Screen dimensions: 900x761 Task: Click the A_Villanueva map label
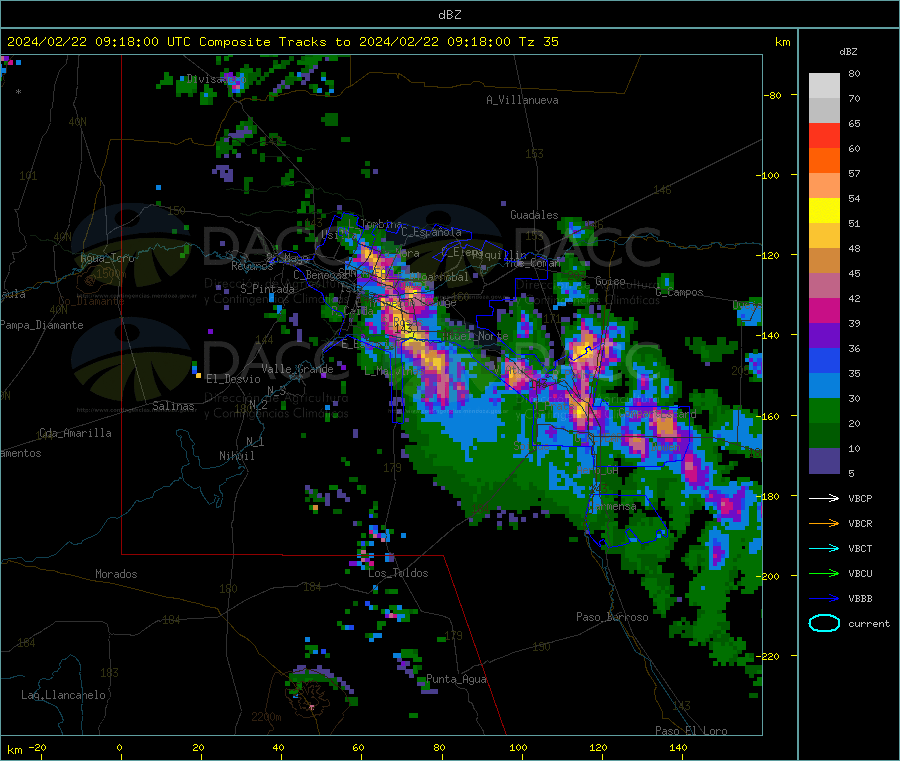tap(522, 100)
